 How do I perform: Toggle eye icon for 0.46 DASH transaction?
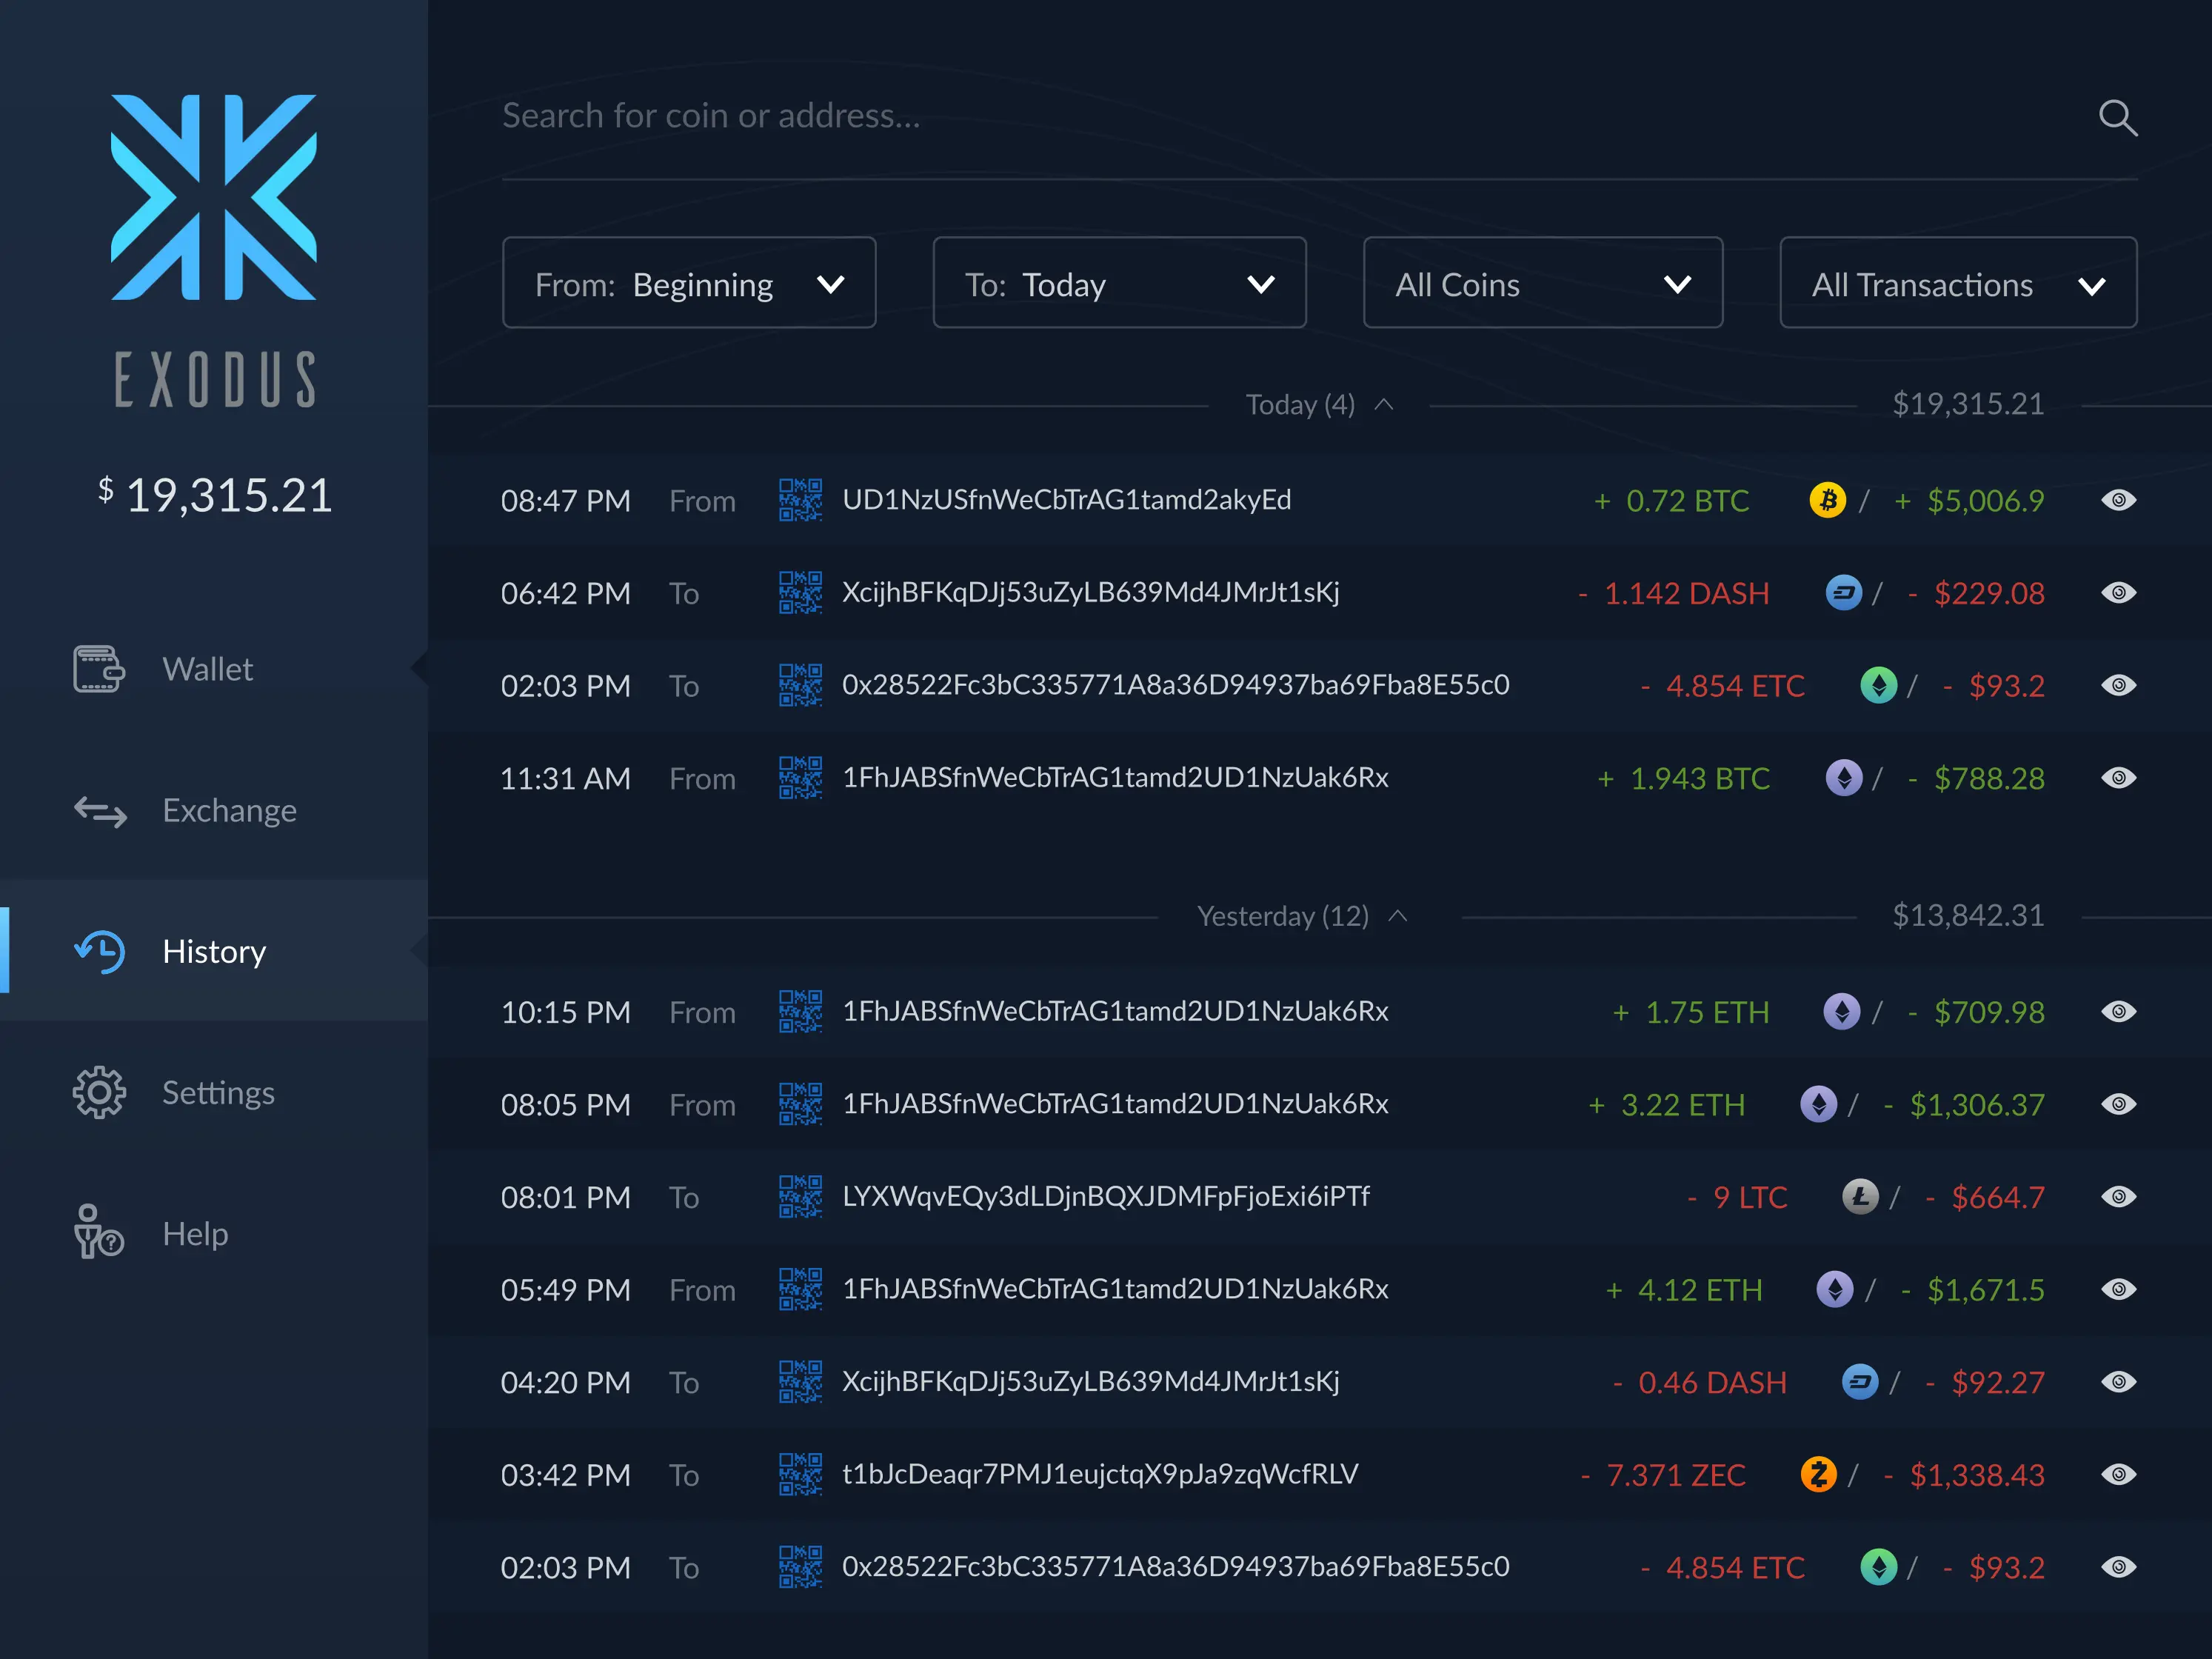2118,1382
